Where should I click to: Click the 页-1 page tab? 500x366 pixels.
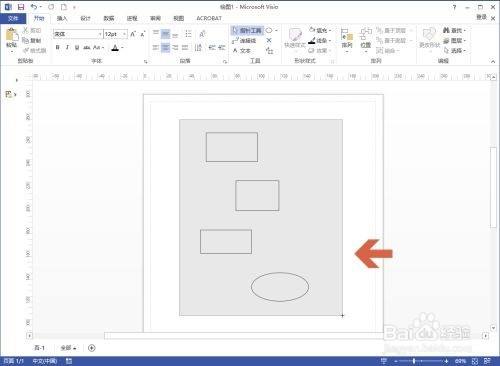pyautogui.click(x=39, y=348)
